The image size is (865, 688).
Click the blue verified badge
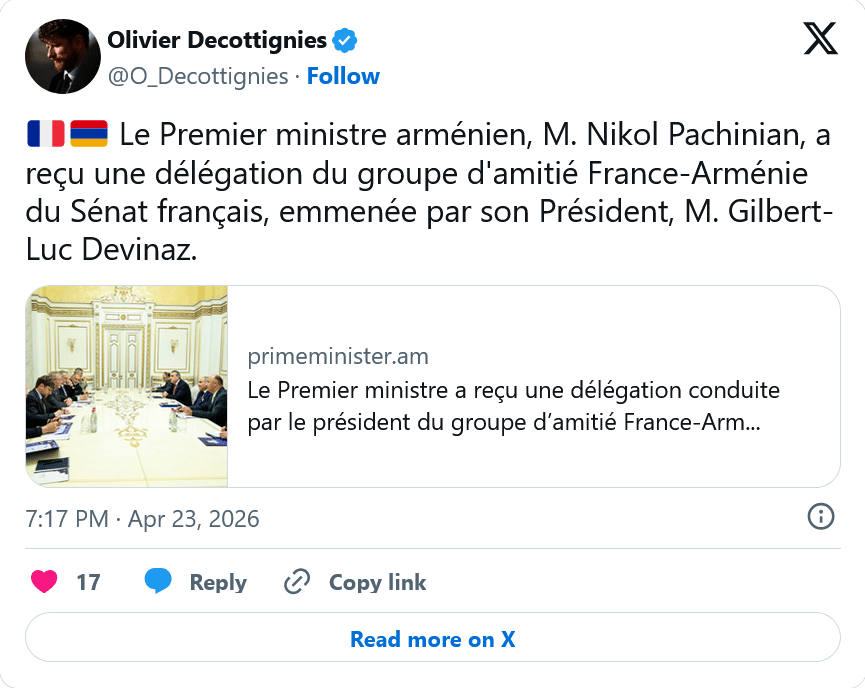point(346,41)
